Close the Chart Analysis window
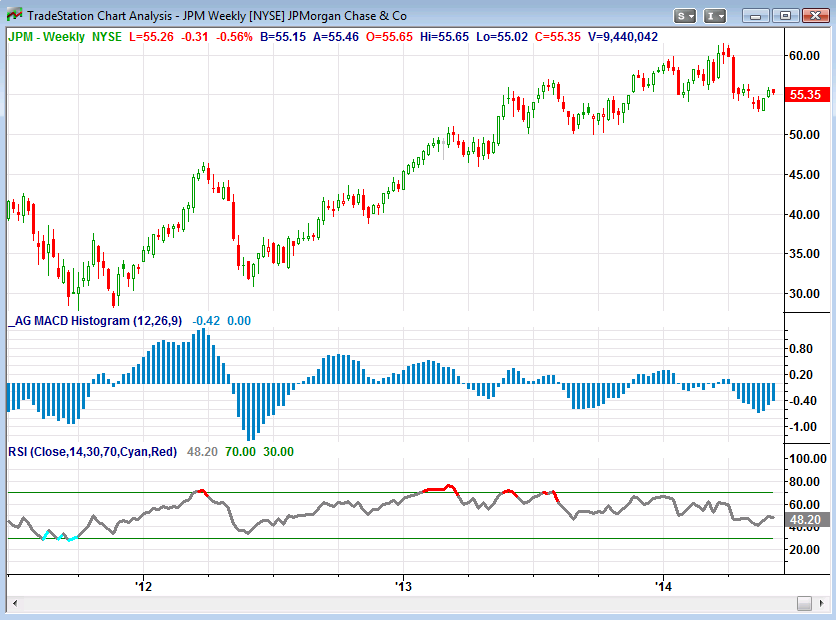This screenshot has width=836, height=620. point(815,16)
